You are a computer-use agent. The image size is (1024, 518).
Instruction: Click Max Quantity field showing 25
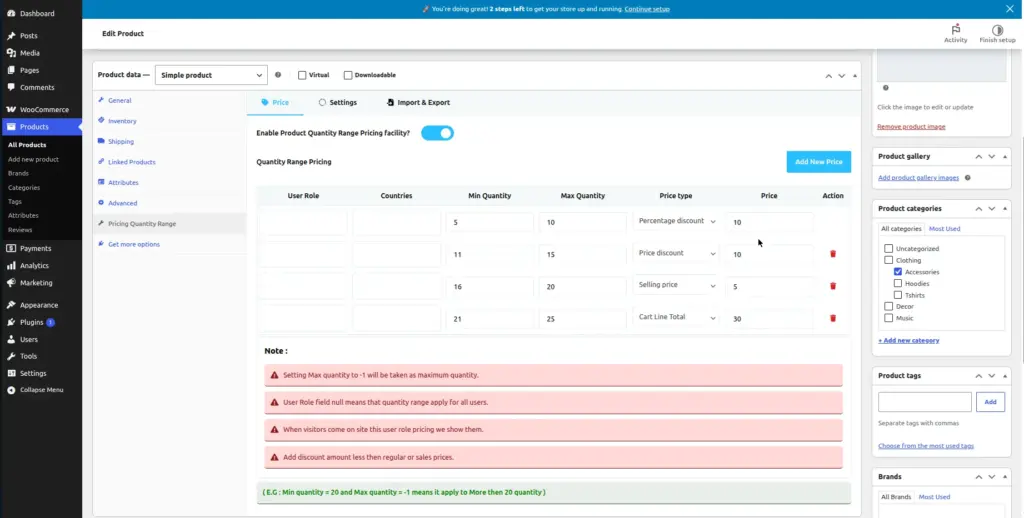pyautogui.click(x=583, y=319)
